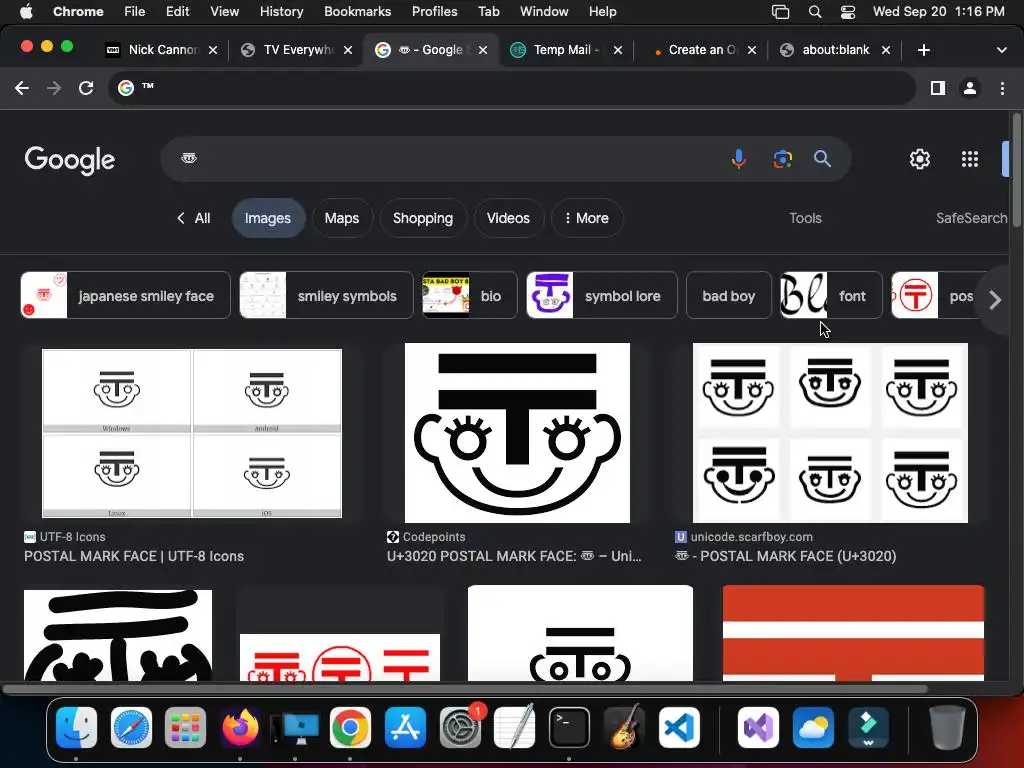Expand the tab search dropdown
The width and height of the screenshot is (1024, 768).
pos(1001,50)
